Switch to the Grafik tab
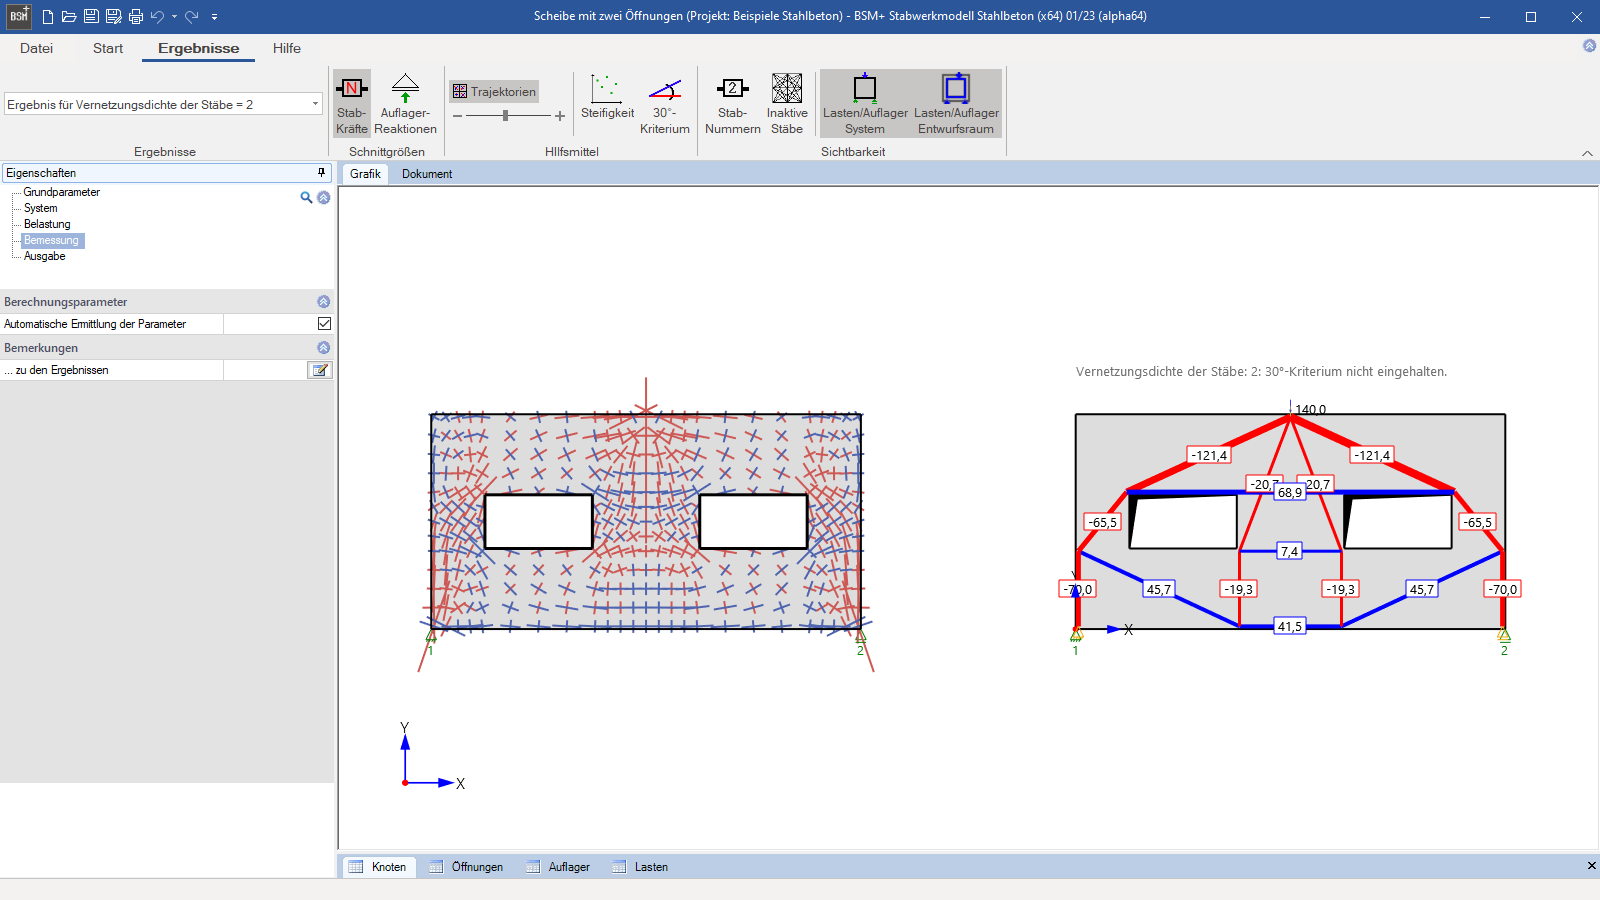Image resolution: width=1600 pixels, height=900 pixels. [x=365, y=173]
